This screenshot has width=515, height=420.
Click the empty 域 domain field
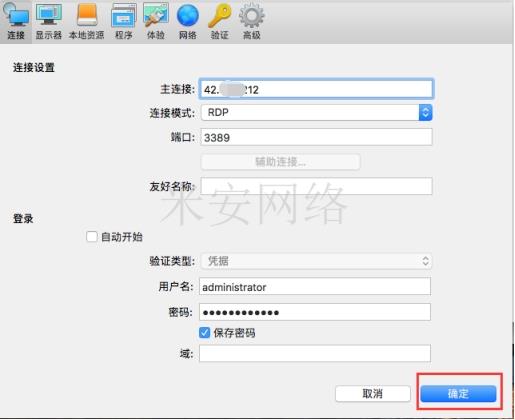click(315, 353)
